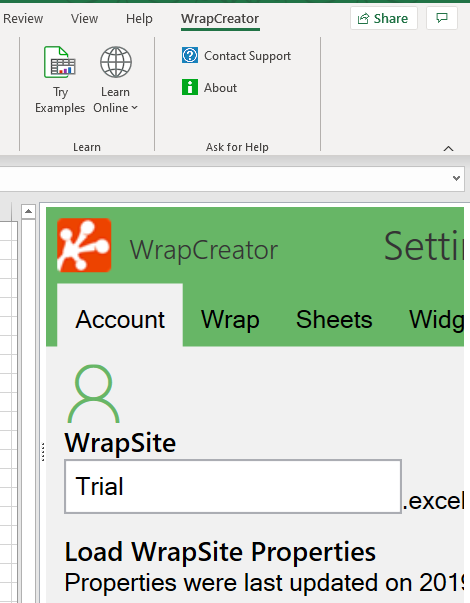Switch to the Wrap settings tab
The width and height of the screenshot is (470, 603).
(230, 319)
